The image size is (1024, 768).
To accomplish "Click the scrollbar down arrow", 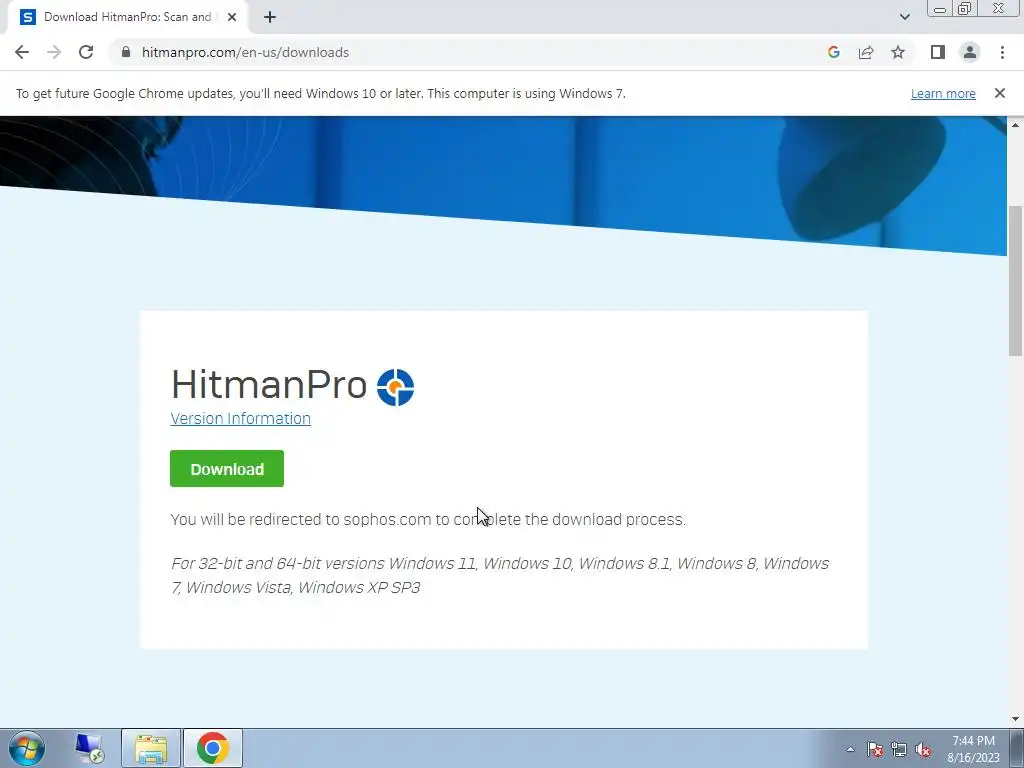I will point(1015,719).
